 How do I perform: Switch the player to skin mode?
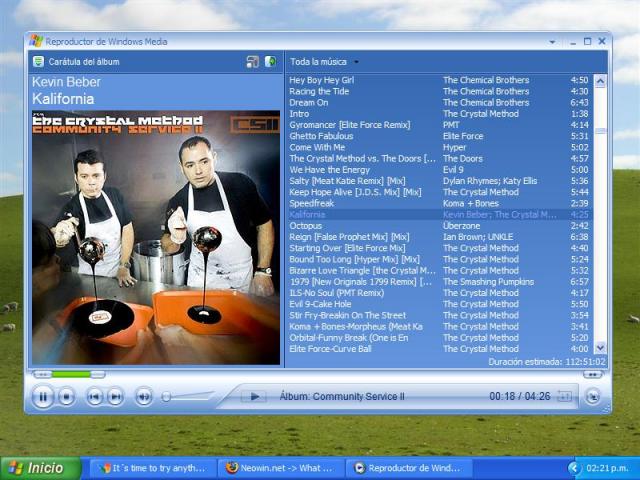pyautogui.click(x=592, y=396)
